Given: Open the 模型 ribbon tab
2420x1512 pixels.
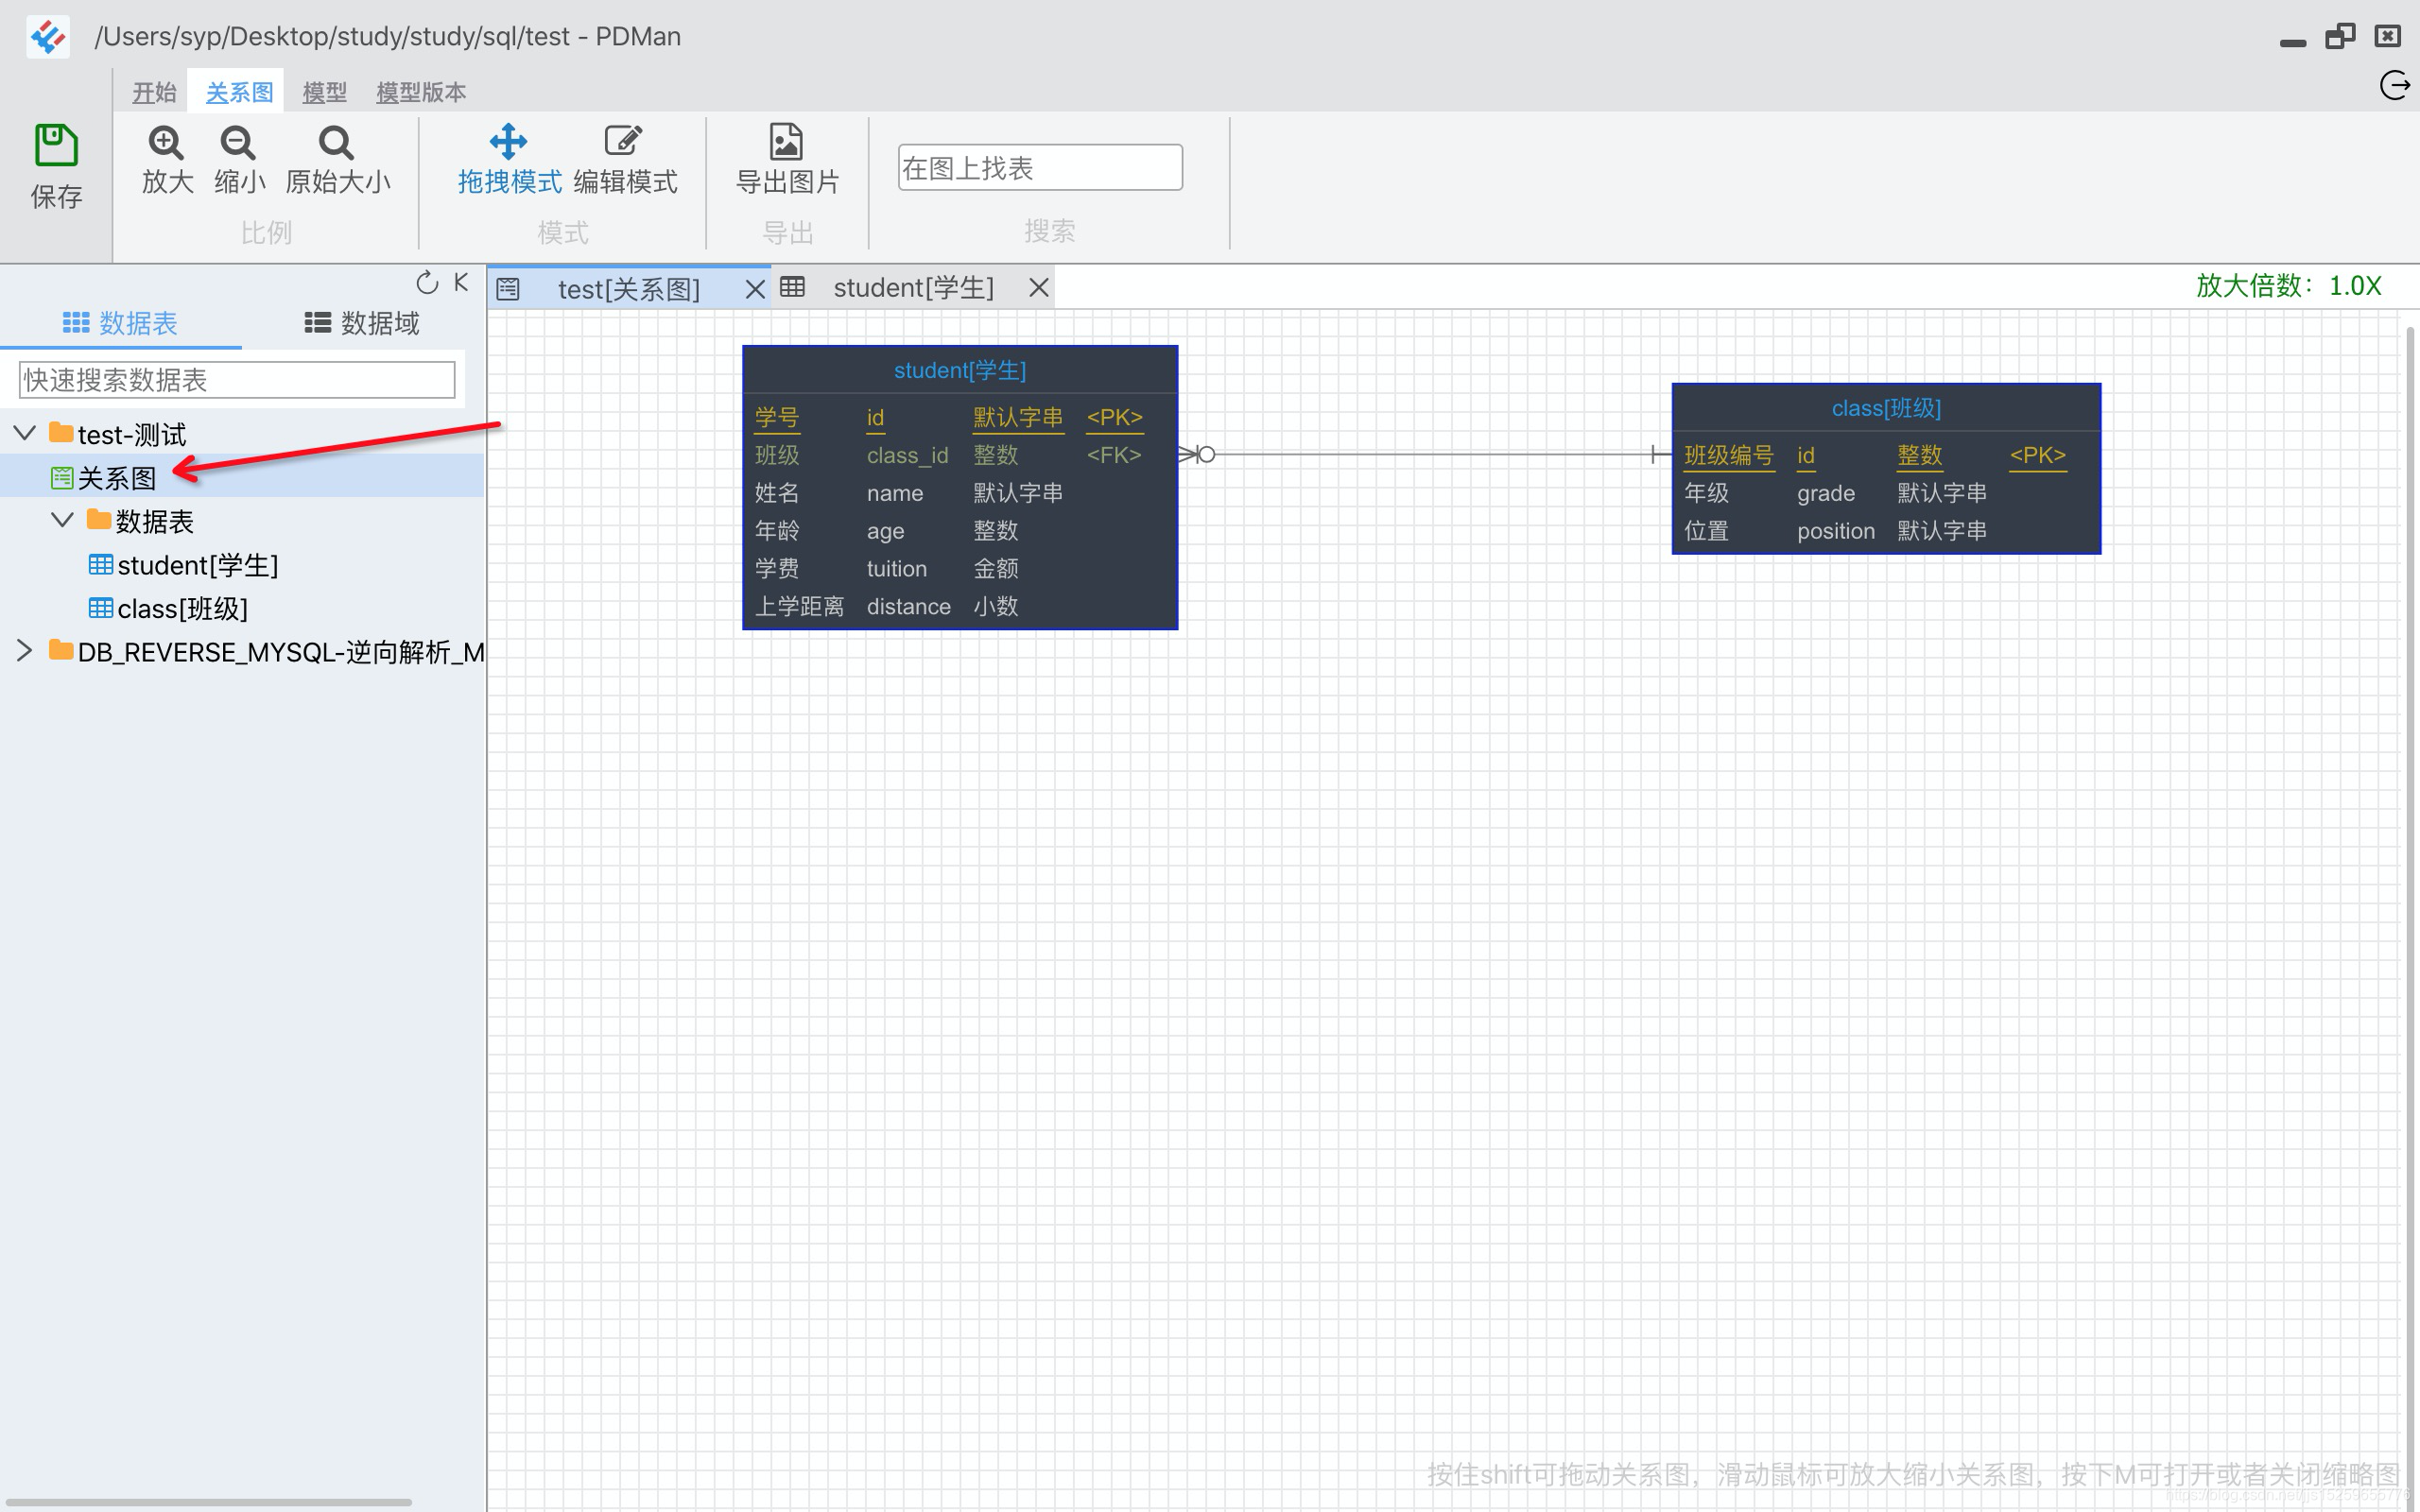Looking at the screenshot, I should click(324, 93).
